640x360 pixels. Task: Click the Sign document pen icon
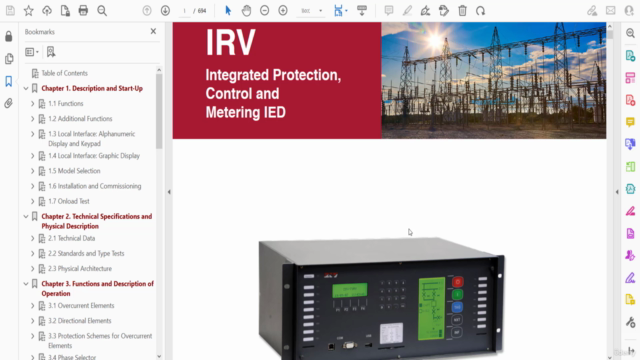pyautogui.click(x=425, y=11)
